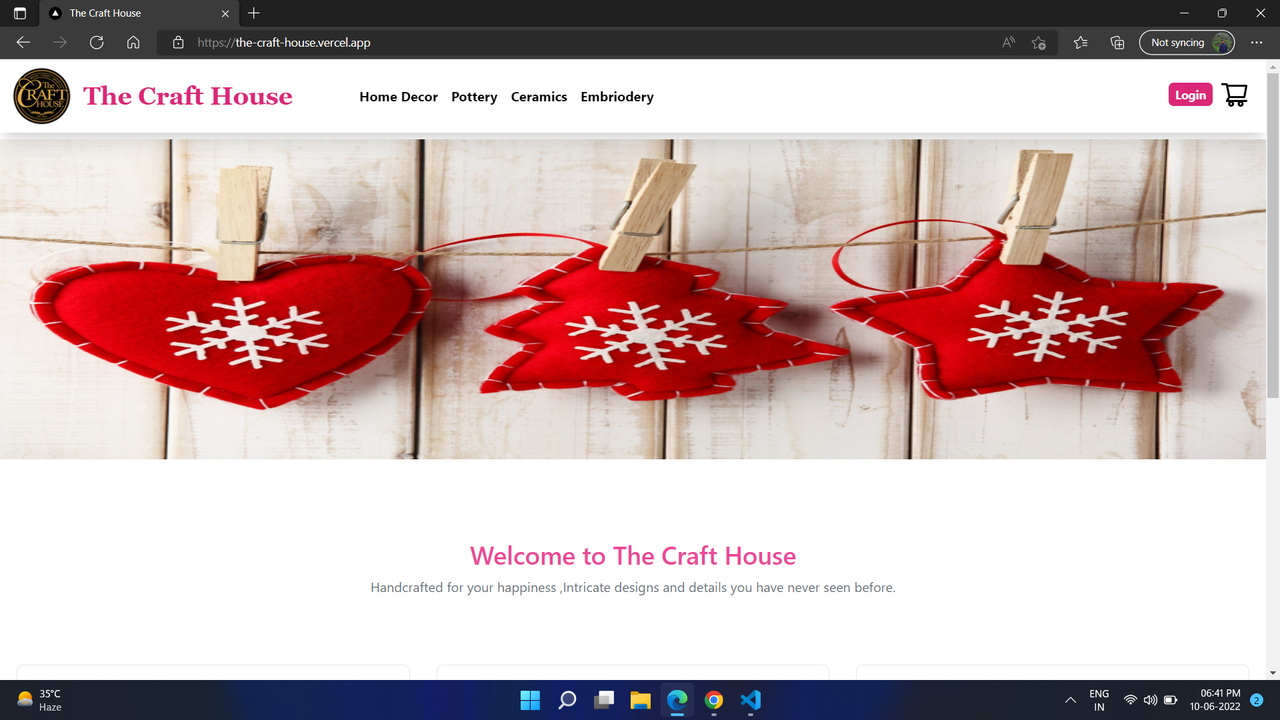Viewport: 1280px width, 720px height.
Task: Click the page vertical scrollbar thumb
Action: coord(1273,235)
